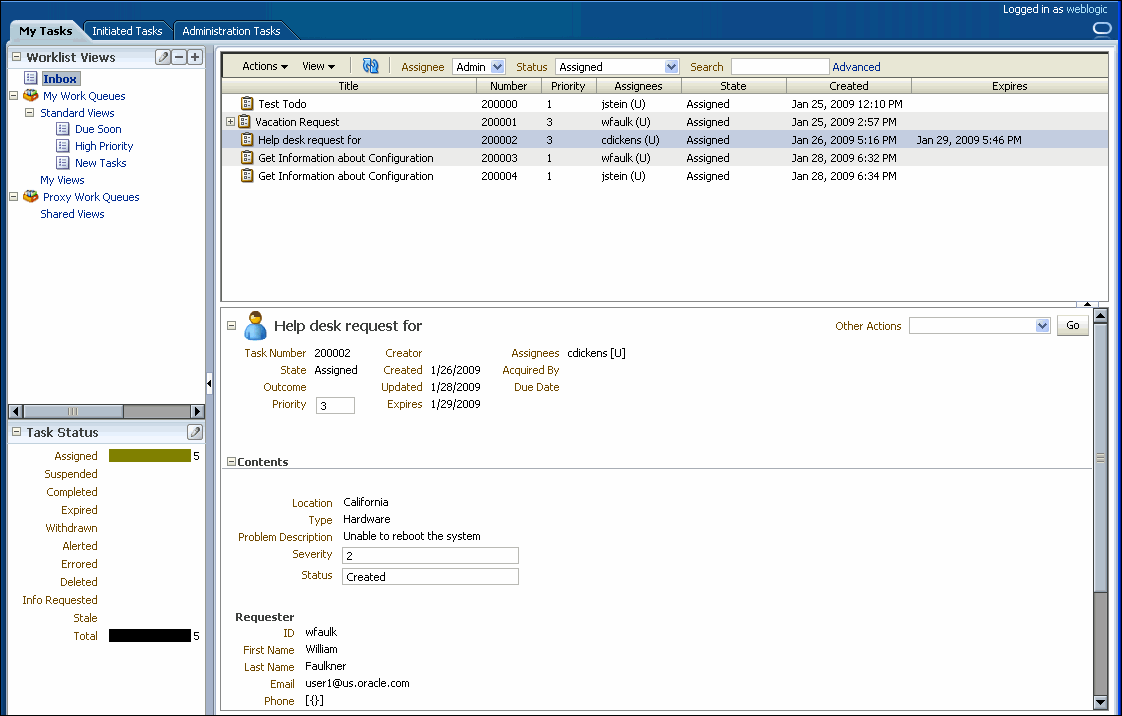The image size is (1122, 716).
Task: Click the Advanced search link
Action: [856, 66]
